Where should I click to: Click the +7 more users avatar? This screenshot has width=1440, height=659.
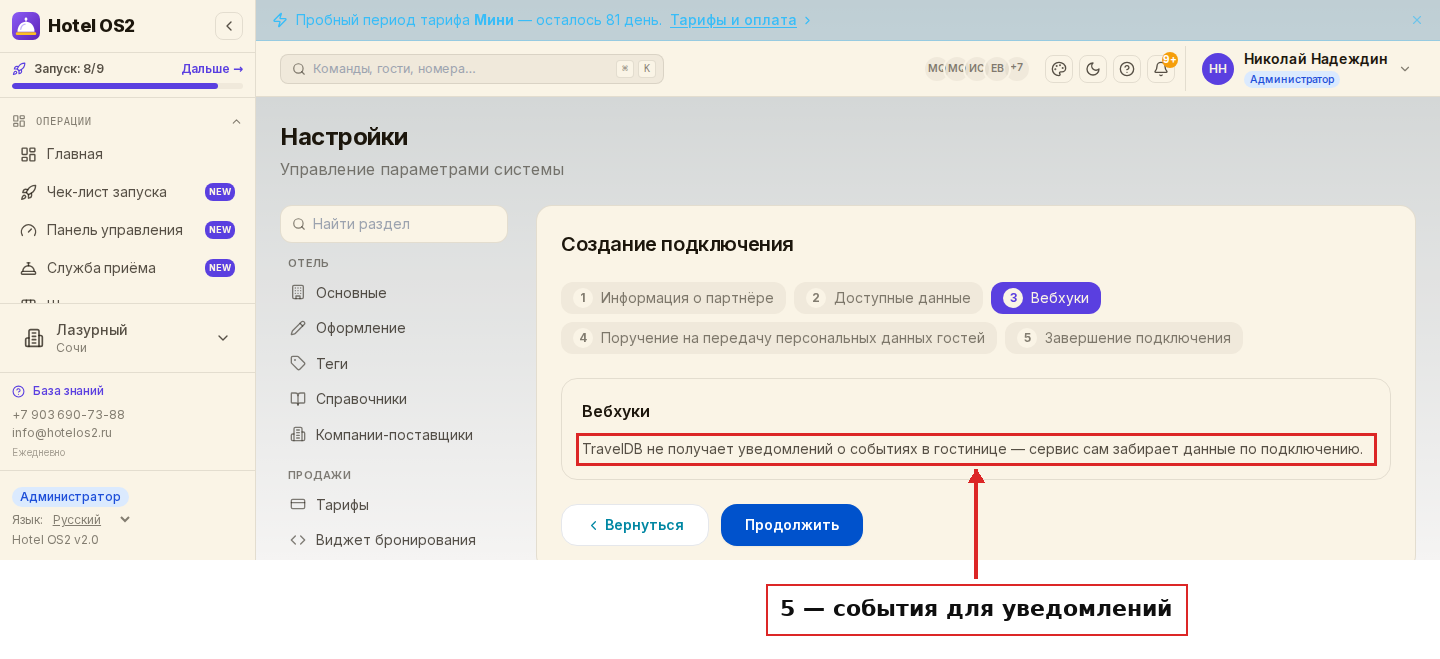[x=1017, y=68]
